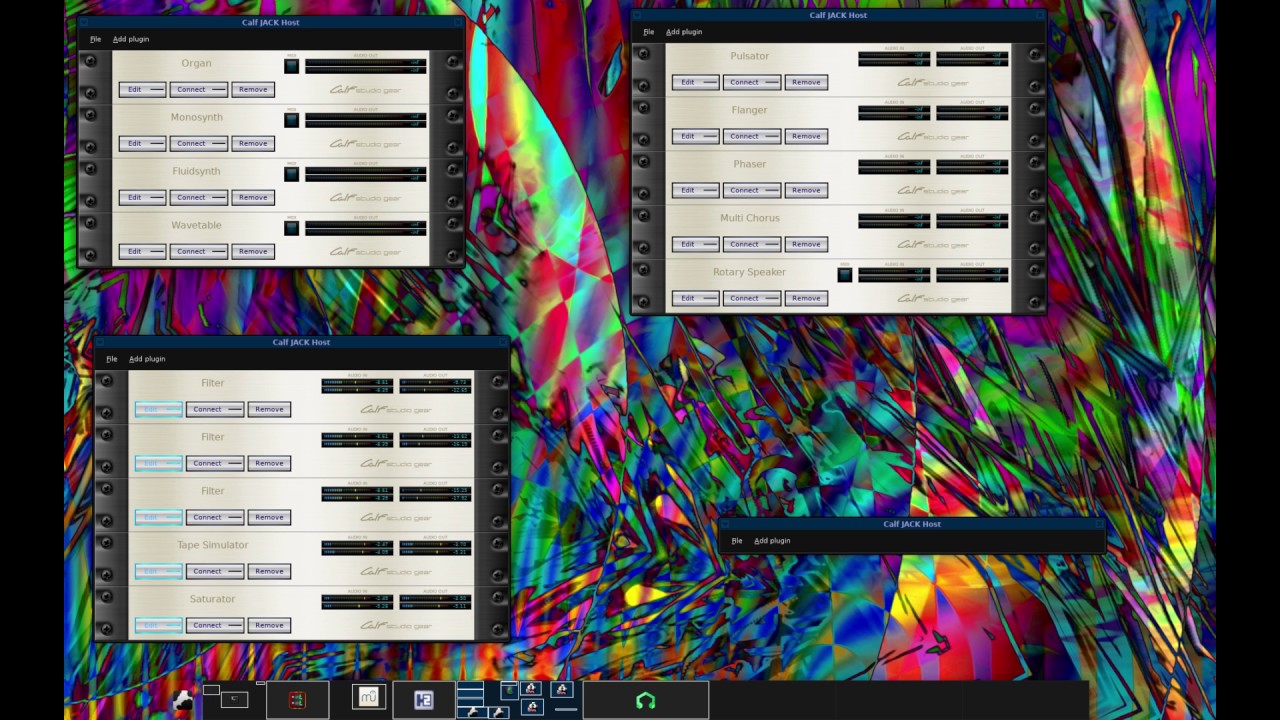Click the Phaser plugin name

click(x=749, y=164)
